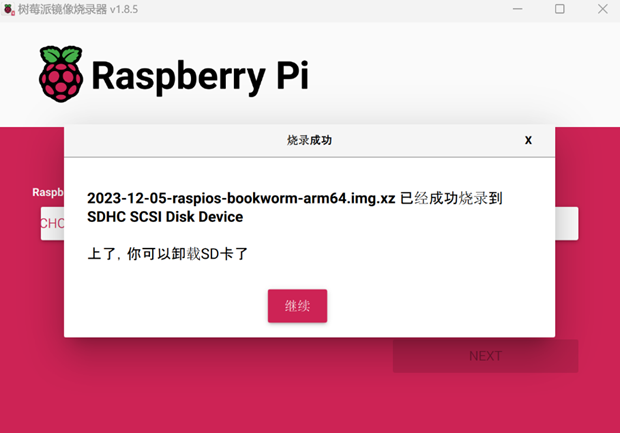Close the 树莓派镜像烧录器 window
The image size is (620, 433).
(602, 9)
